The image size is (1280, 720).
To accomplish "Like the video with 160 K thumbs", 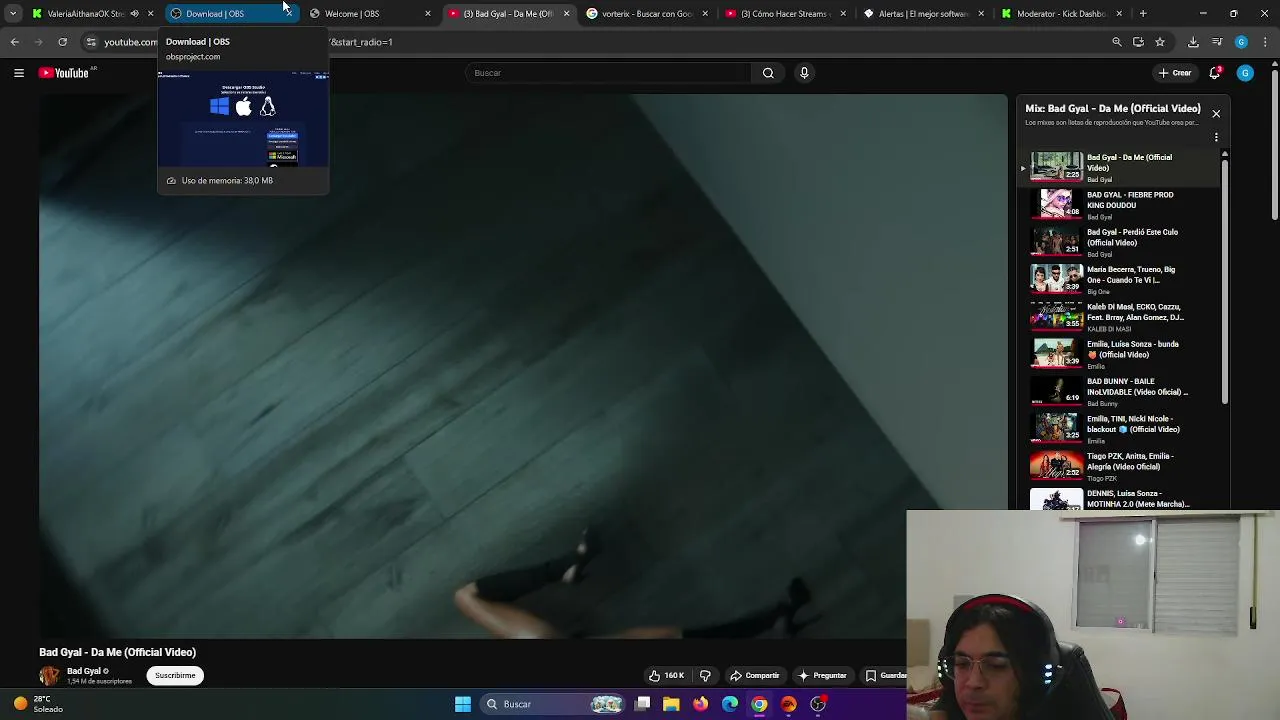I will tap(666, 676).
